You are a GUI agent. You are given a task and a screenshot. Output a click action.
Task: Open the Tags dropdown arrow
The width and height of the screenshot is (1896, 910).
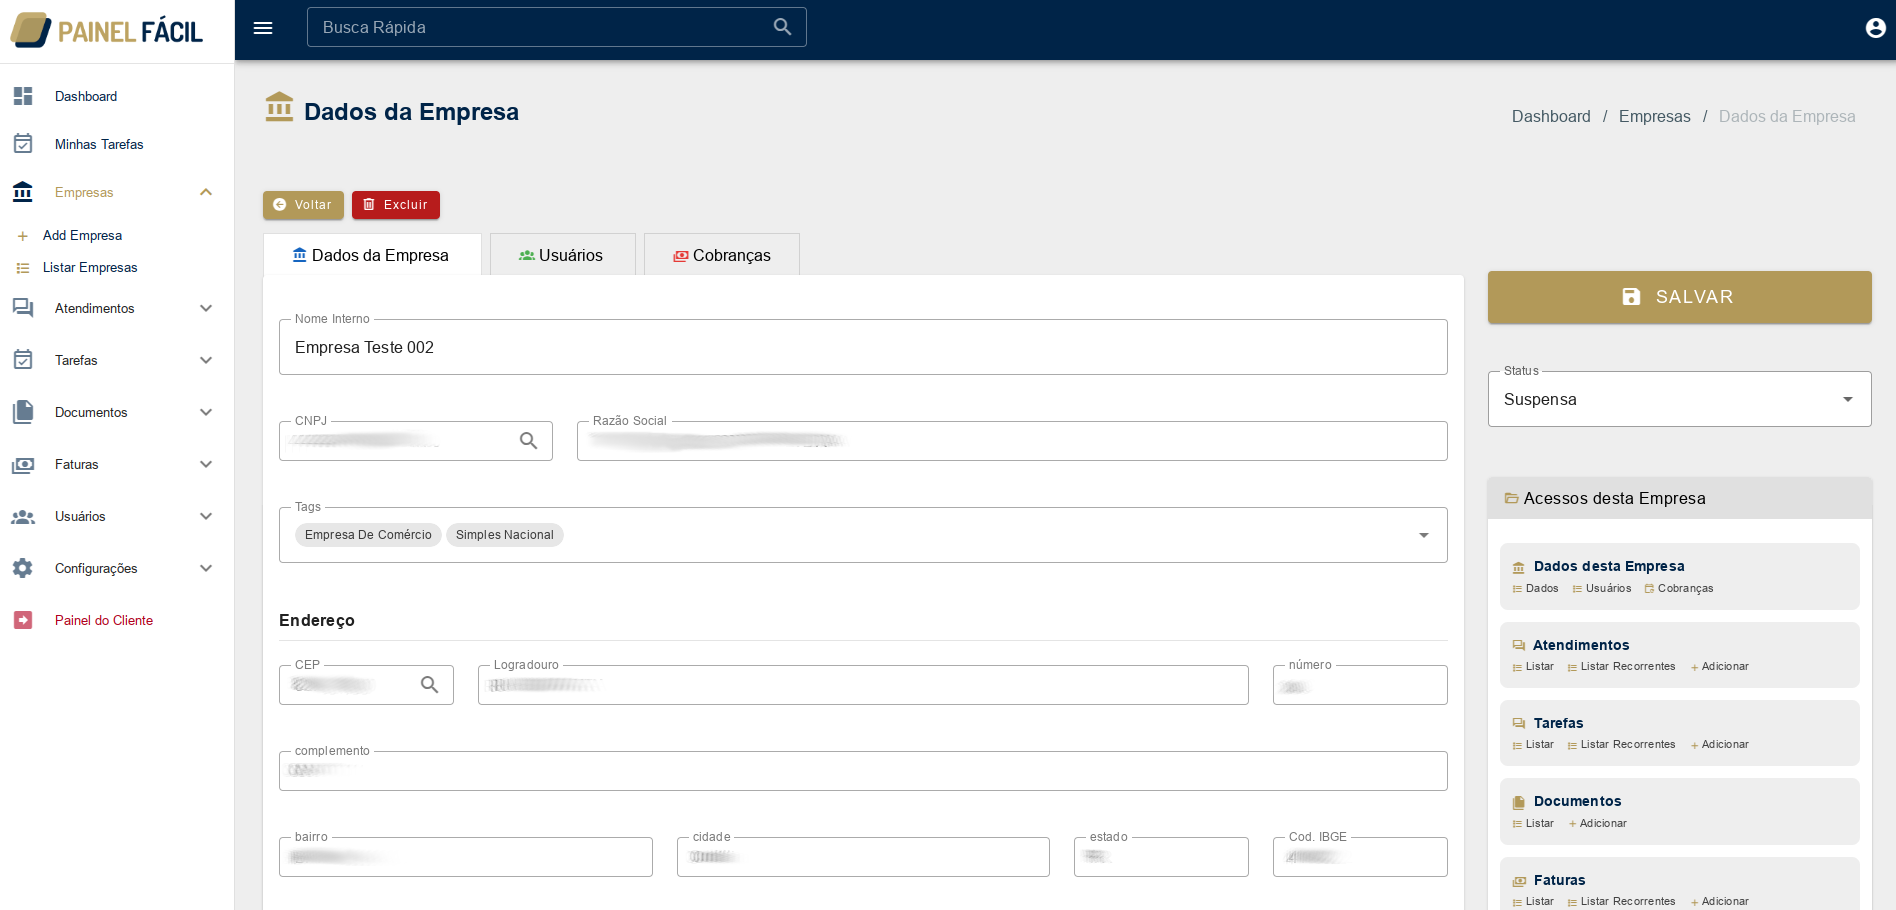pos(1423,535)
